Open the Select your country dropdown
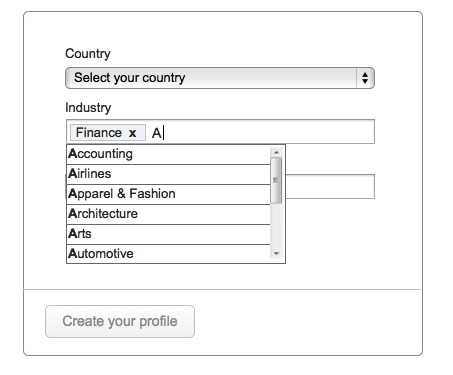 point(220,78)
